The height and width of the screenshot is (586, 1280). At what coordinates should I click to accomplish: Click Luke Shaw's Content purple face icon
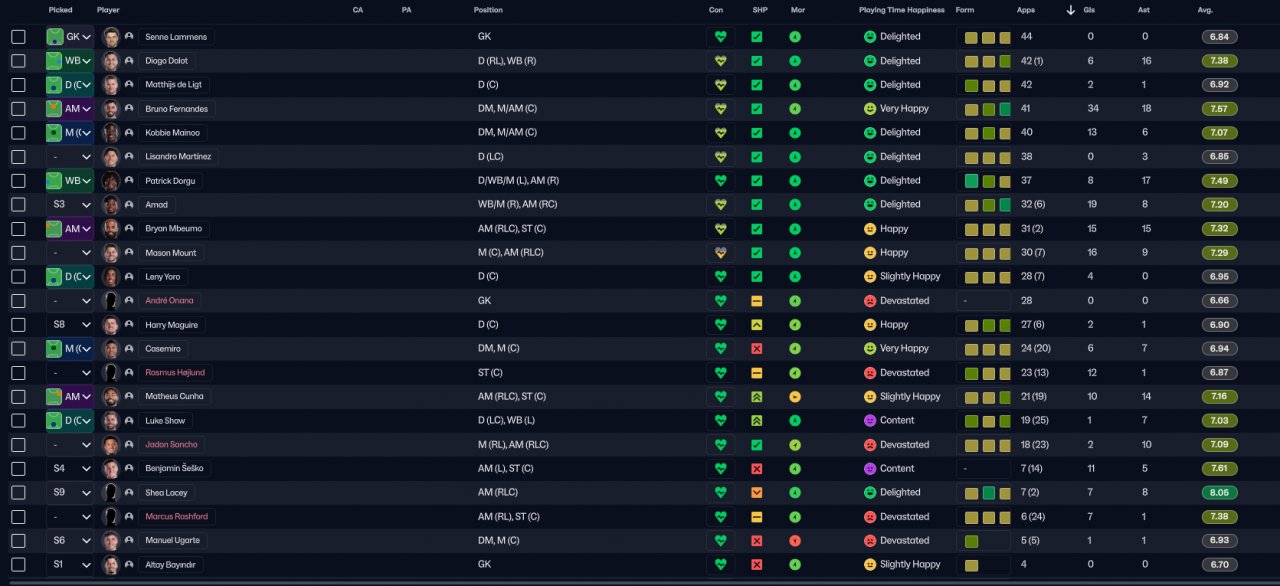pos(870,421)
